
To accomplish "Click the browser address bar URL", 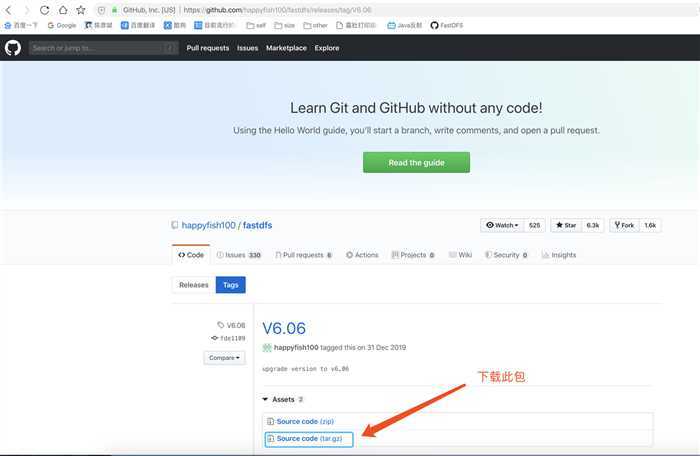I will click(277, 10).
